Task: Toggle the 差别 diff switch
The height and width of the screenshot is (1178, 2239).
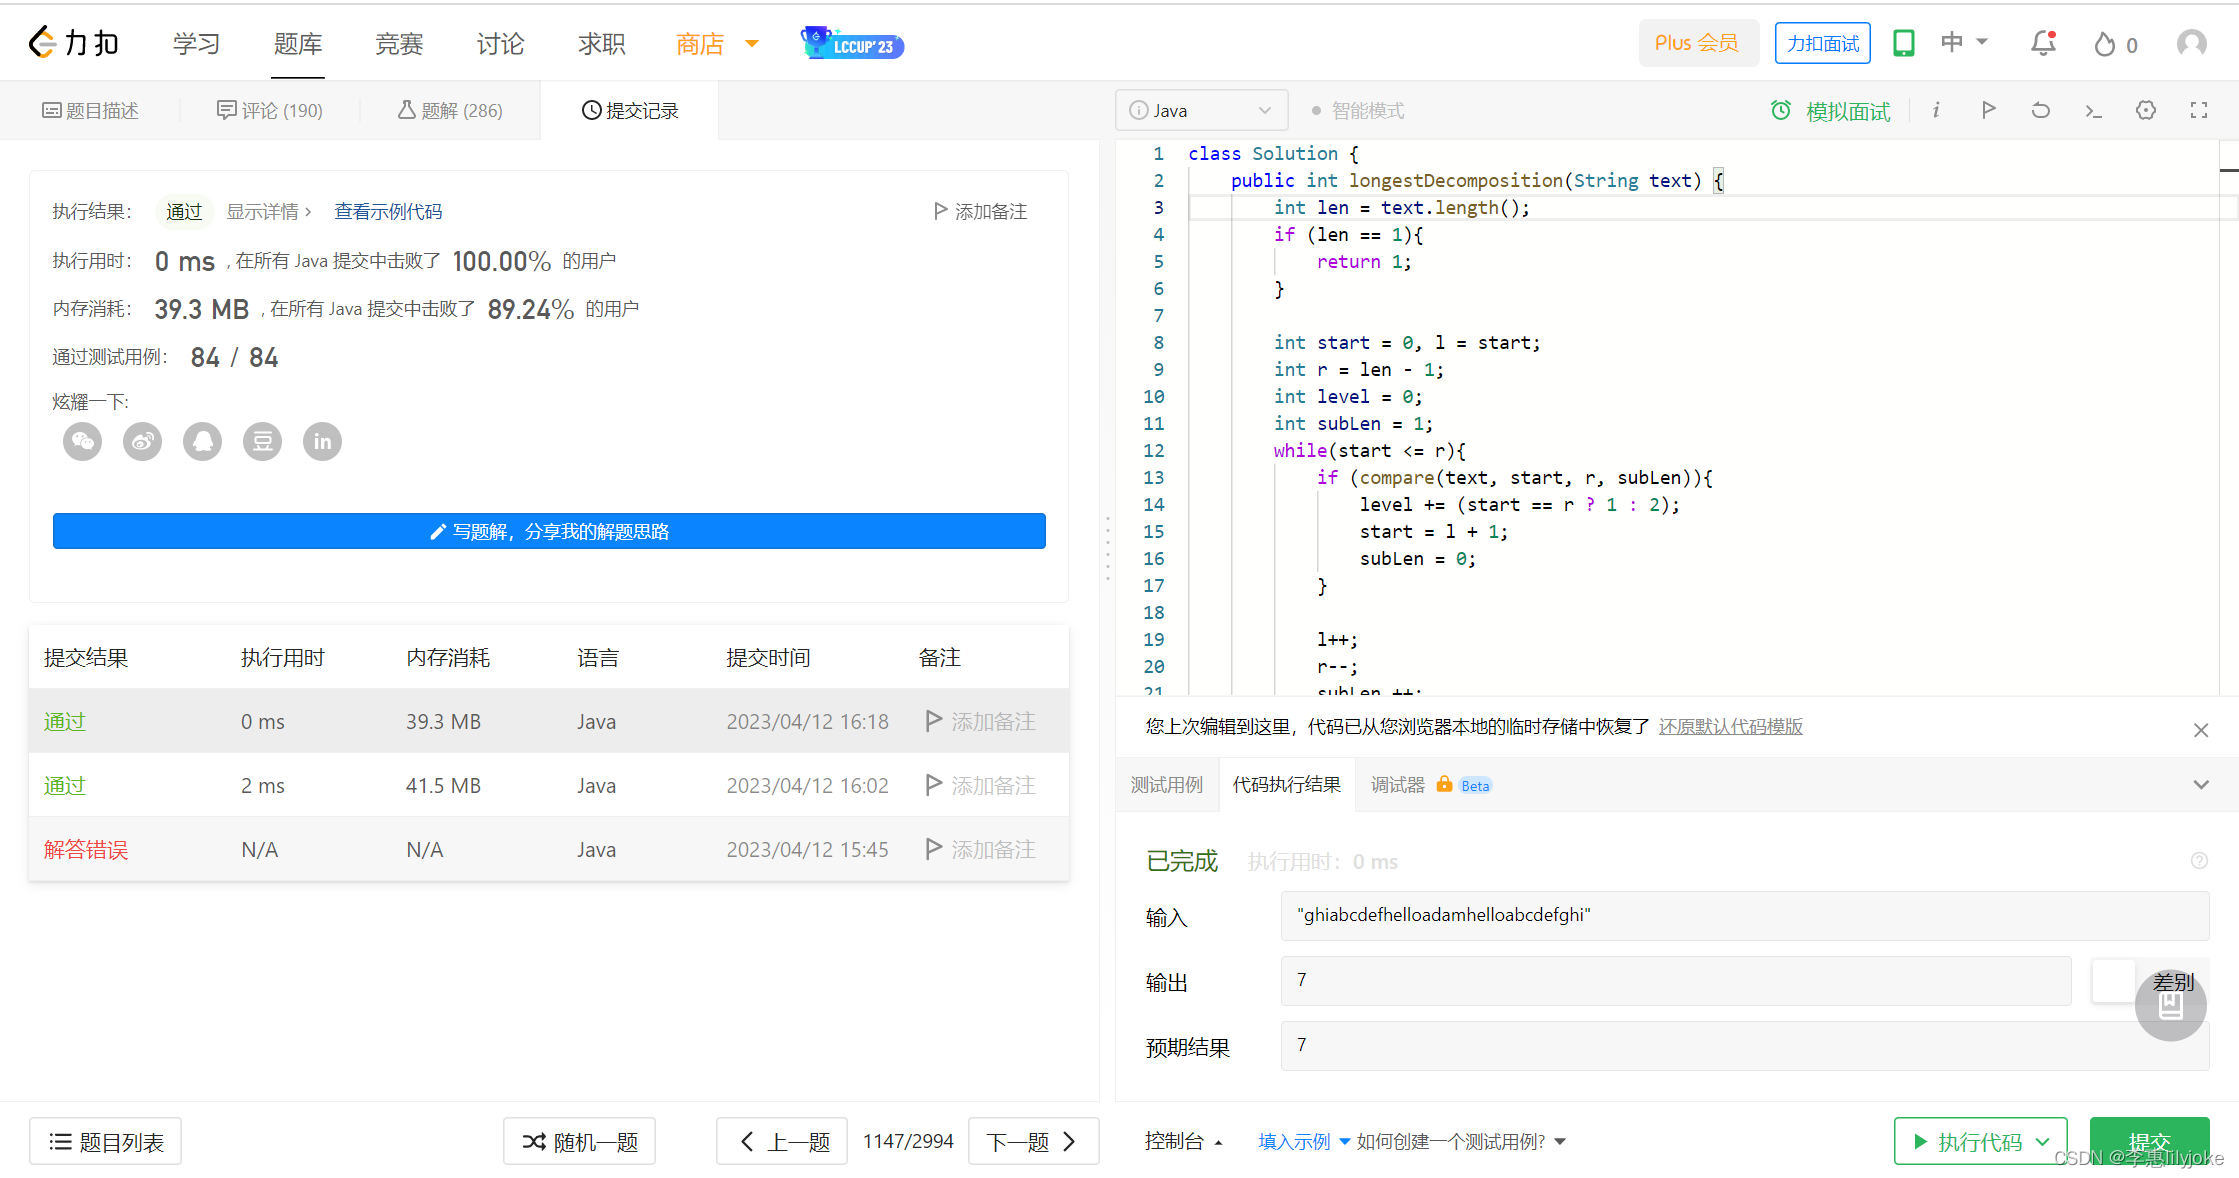Action: point(2114,981)
